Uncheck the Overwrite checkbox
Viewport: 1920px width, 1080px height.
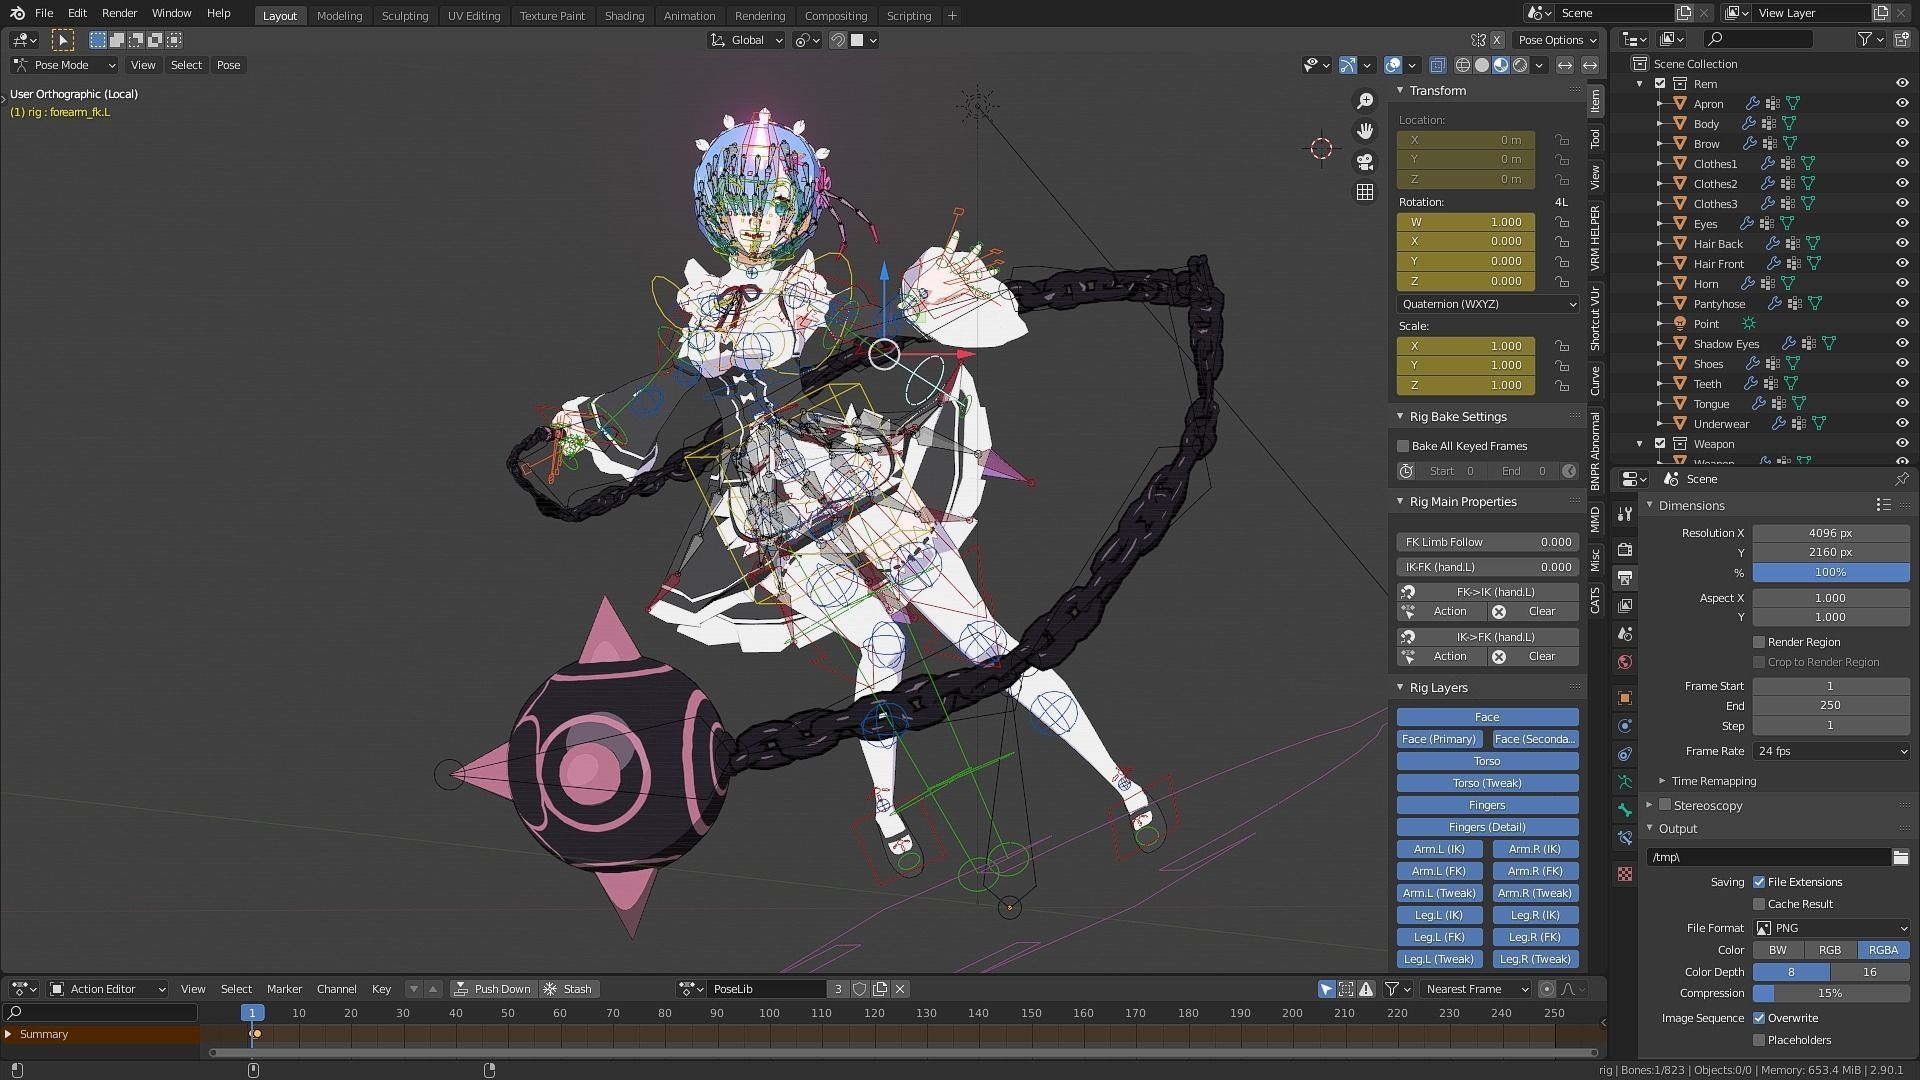pos(1759,1018)
